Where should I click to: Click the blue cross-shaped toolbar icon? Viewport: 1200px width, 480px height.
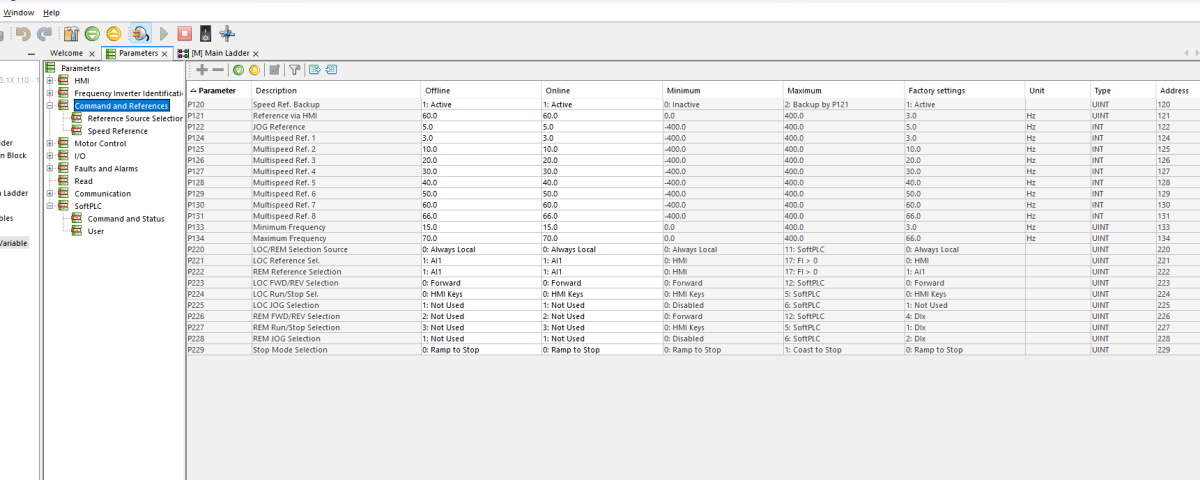(227, 33)
